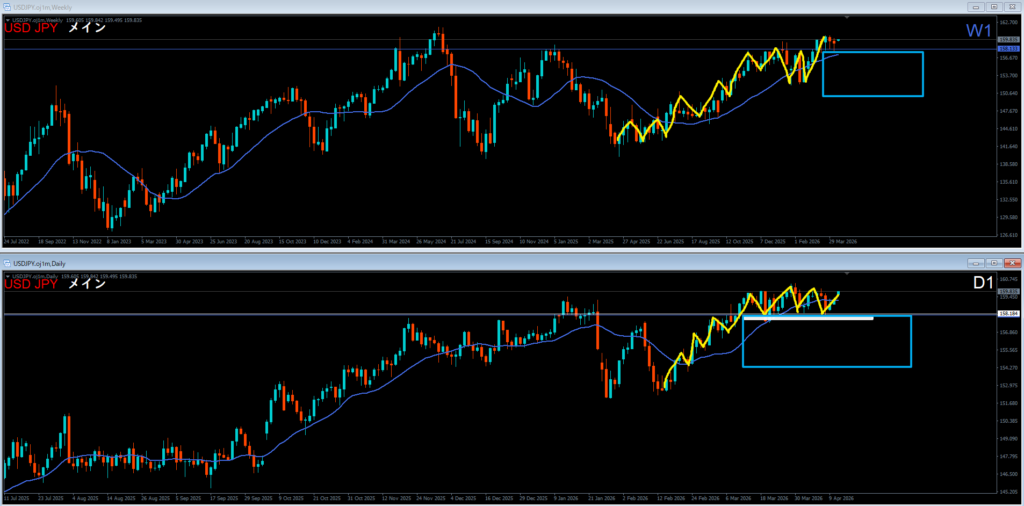Click the Weekly chart window title icon
This screenshot has height=506, width=1024.
6,7
